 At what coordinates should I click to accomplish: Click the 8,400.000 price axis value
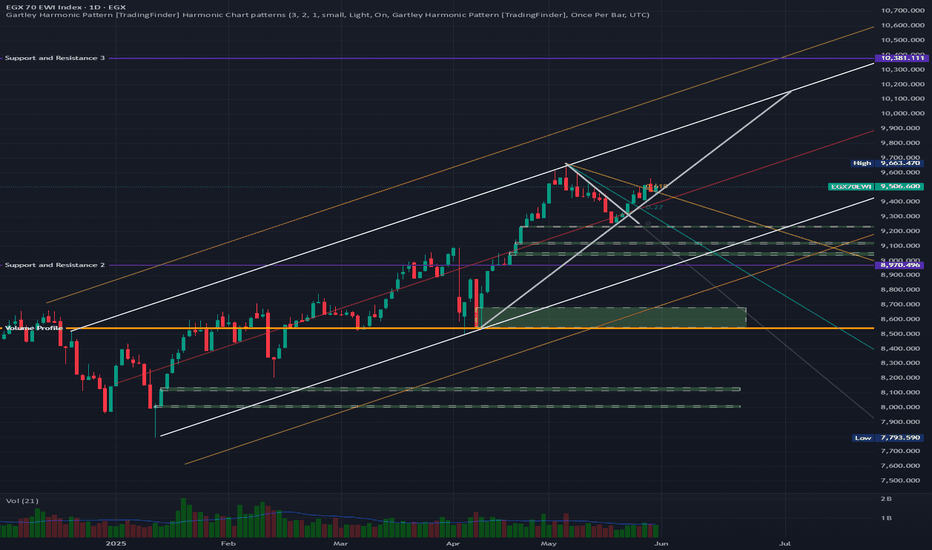click(x=902, y=348)
